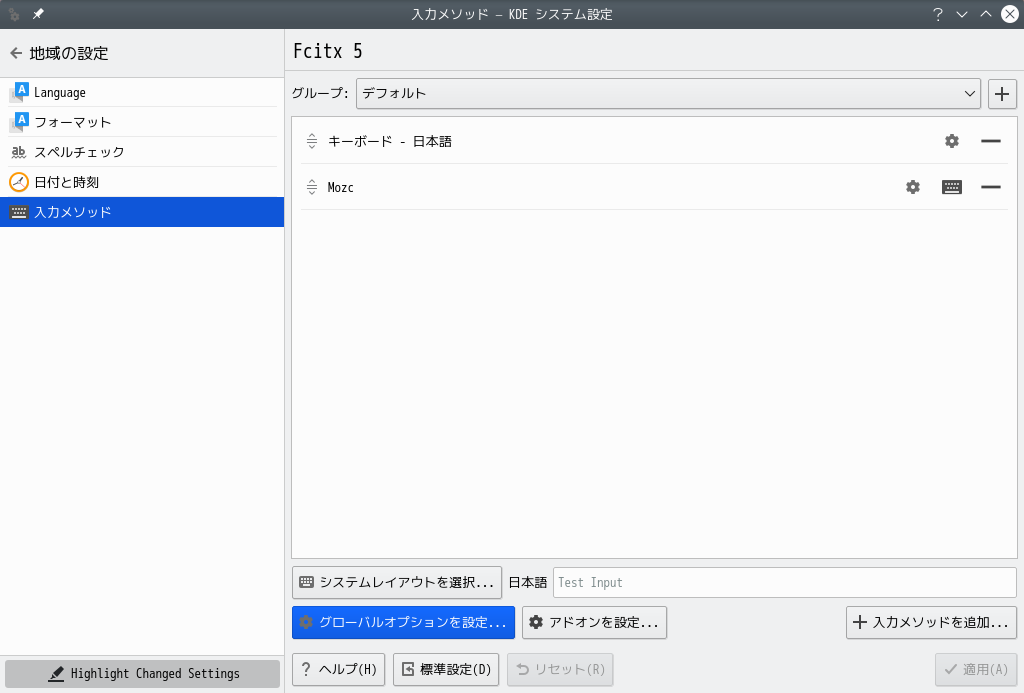1024x693 pixels.
Task: Select the キーボード - 日本語 list row
Action: point(654,141)
